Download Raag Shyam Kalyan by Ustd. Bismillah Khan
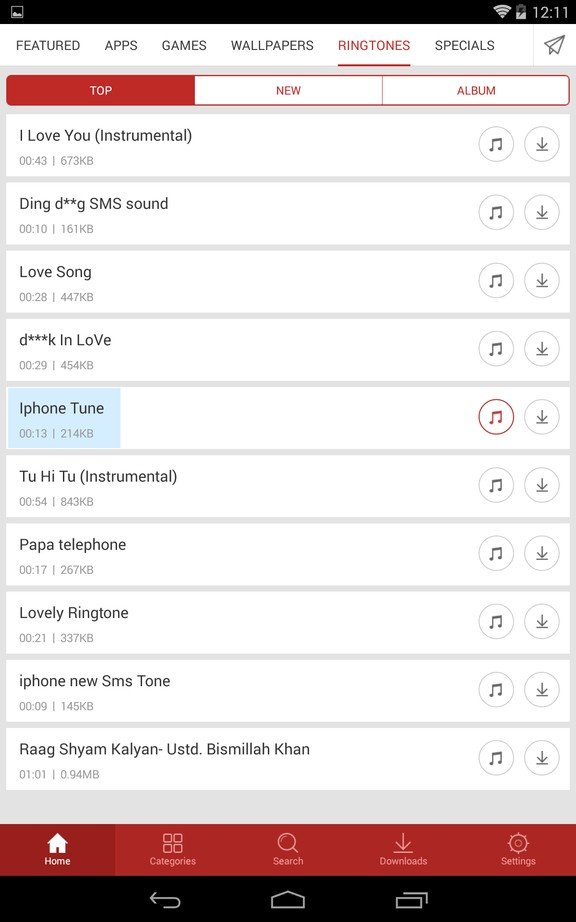 (541, 757)
